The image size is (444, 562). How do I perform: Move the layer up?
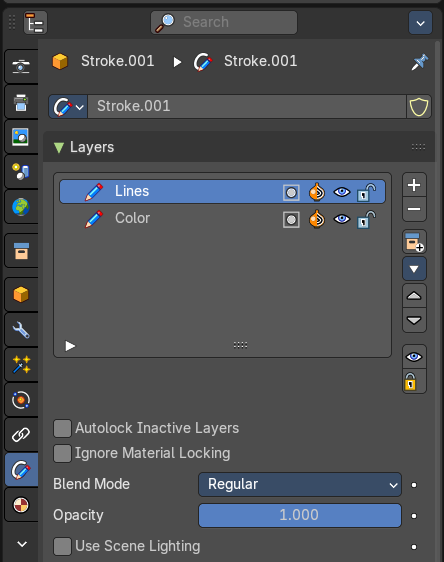pos(414,296)
